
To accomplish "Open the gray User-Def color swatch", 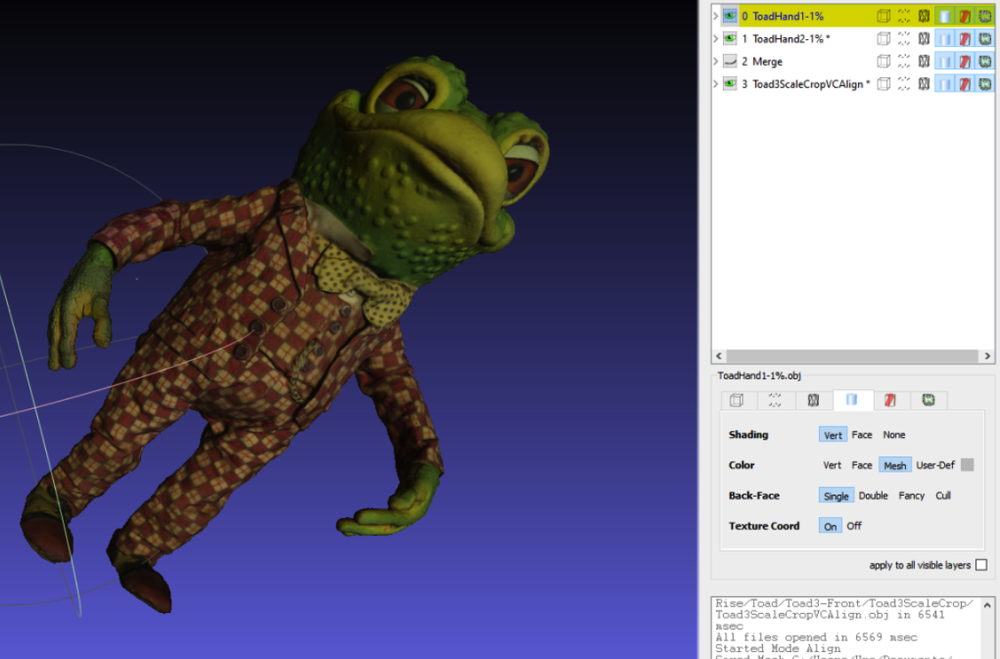I will tap(967, 464).
